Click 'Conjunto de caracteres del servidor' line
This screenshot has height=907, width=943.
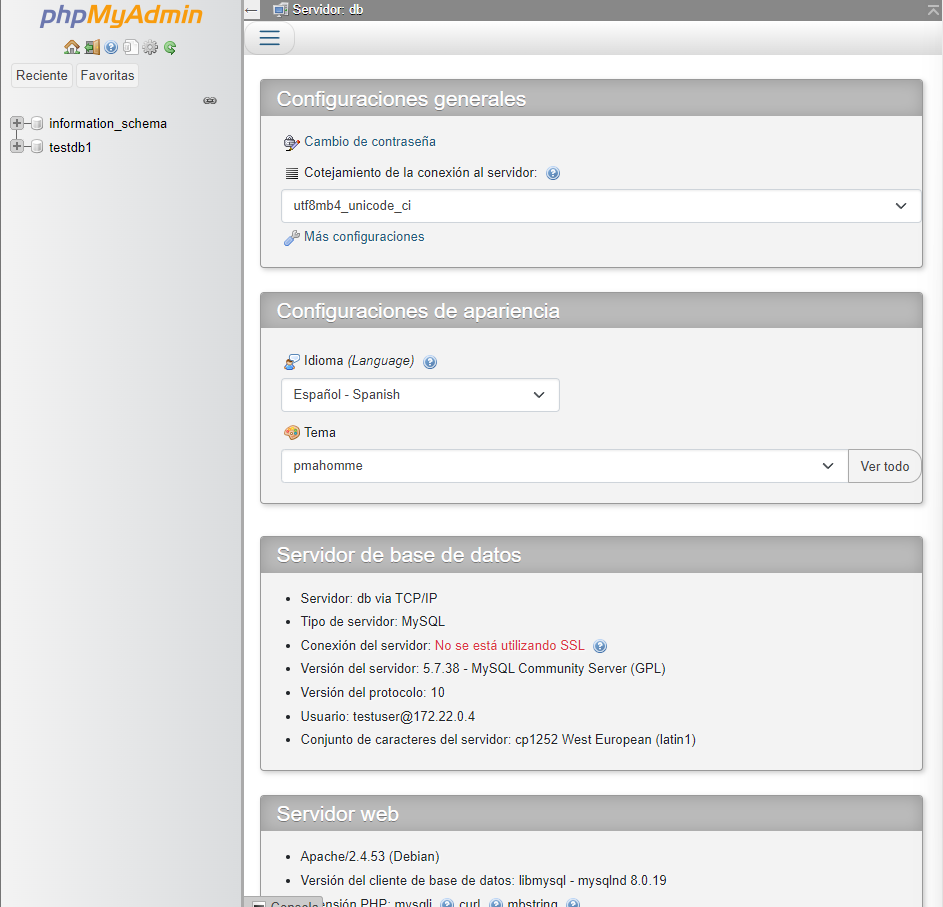coord(498,740)
